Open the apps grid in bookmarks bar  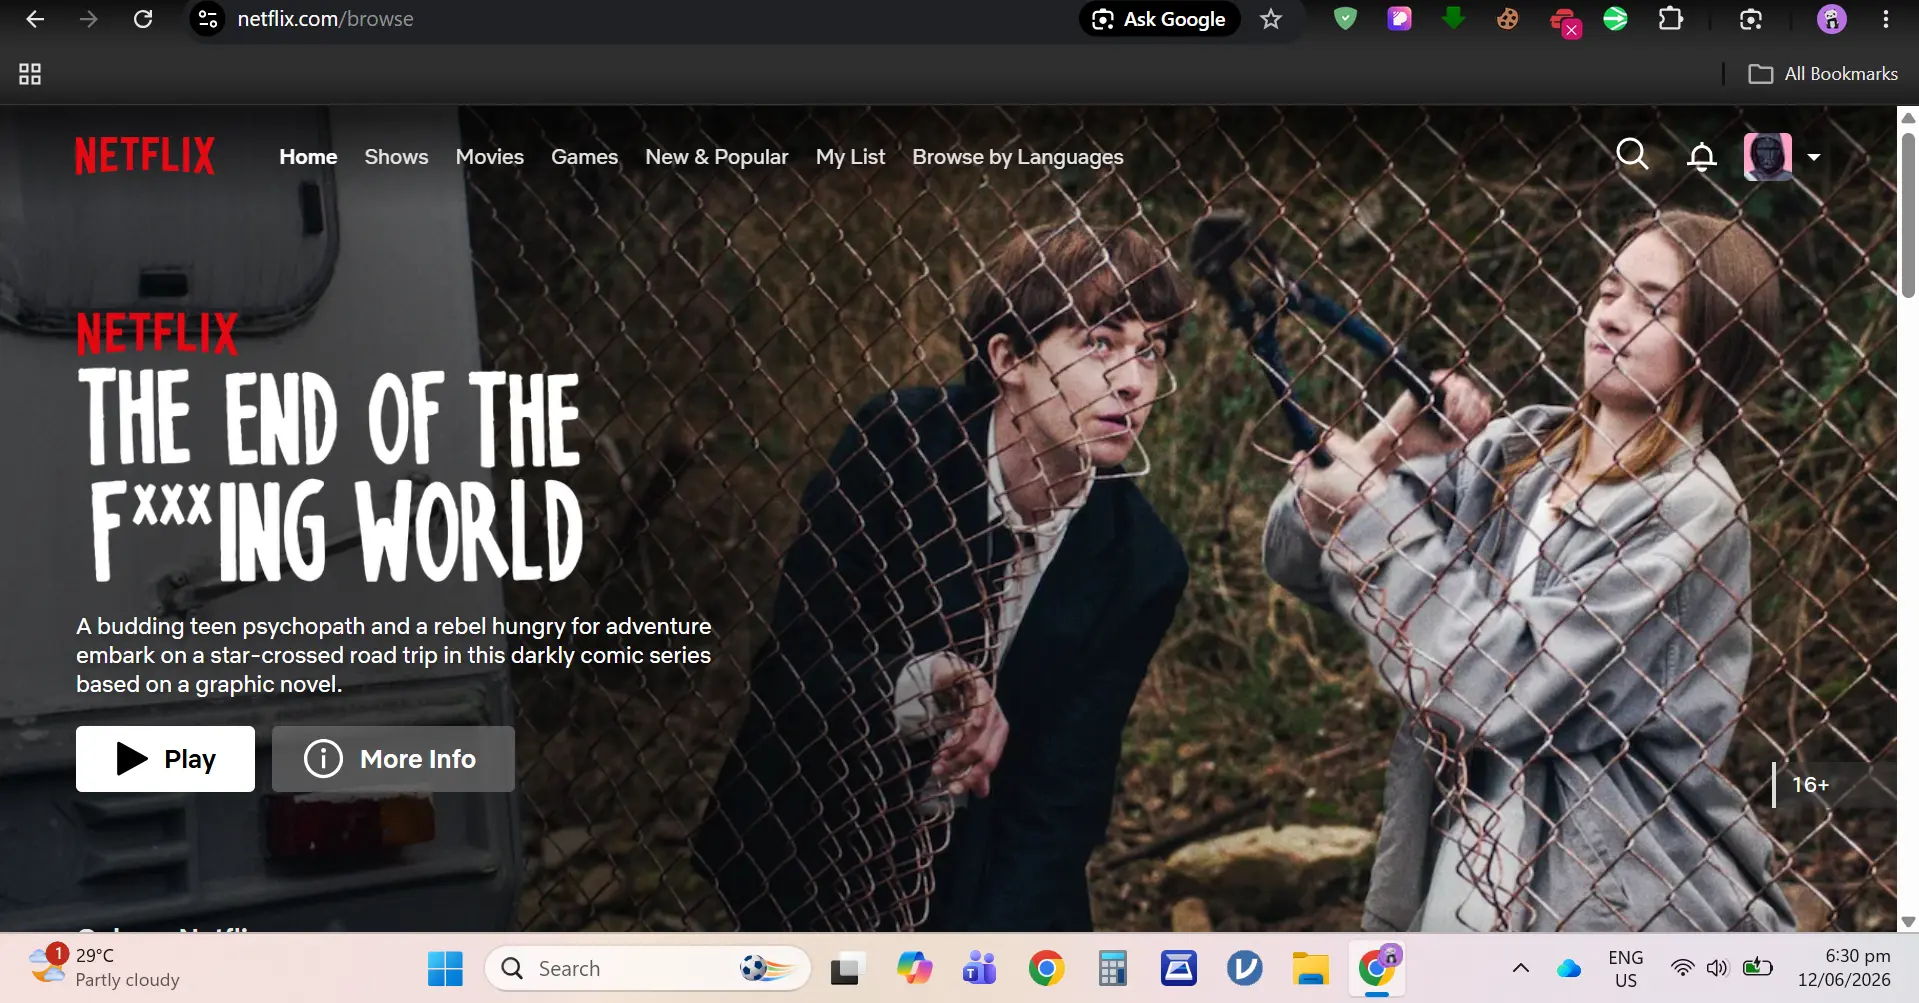[x=30, y=74]
